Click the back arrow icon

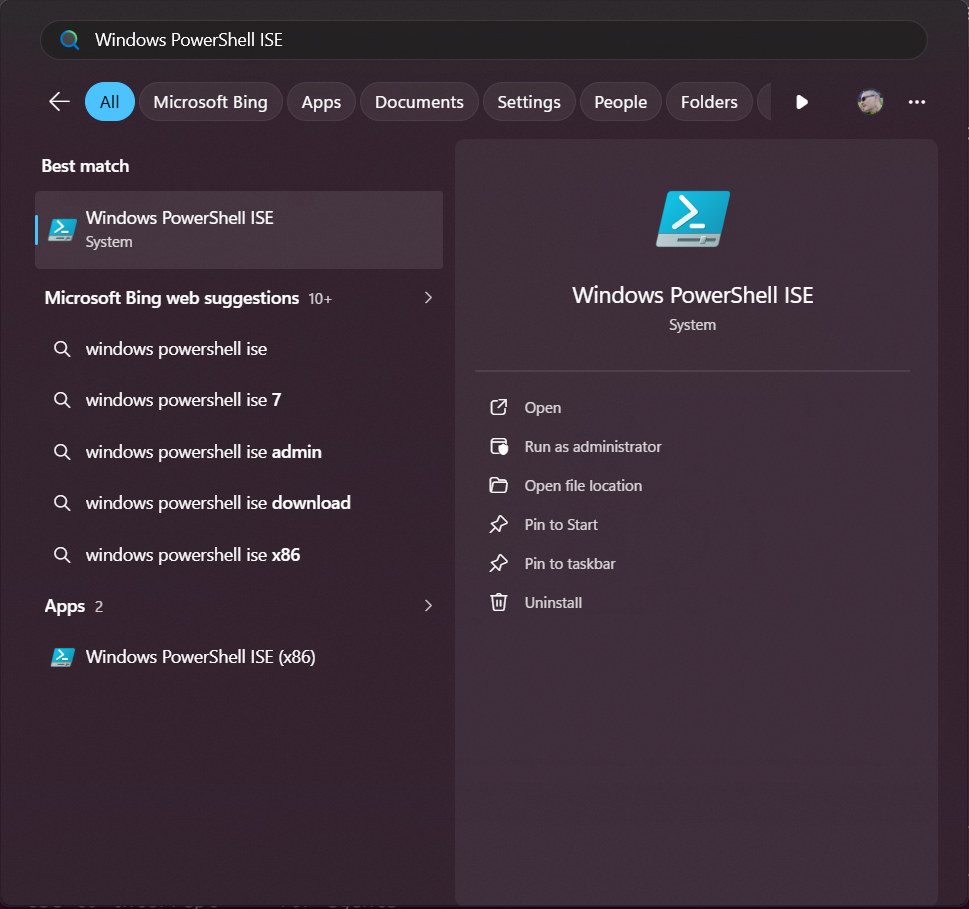pos(59,101)
